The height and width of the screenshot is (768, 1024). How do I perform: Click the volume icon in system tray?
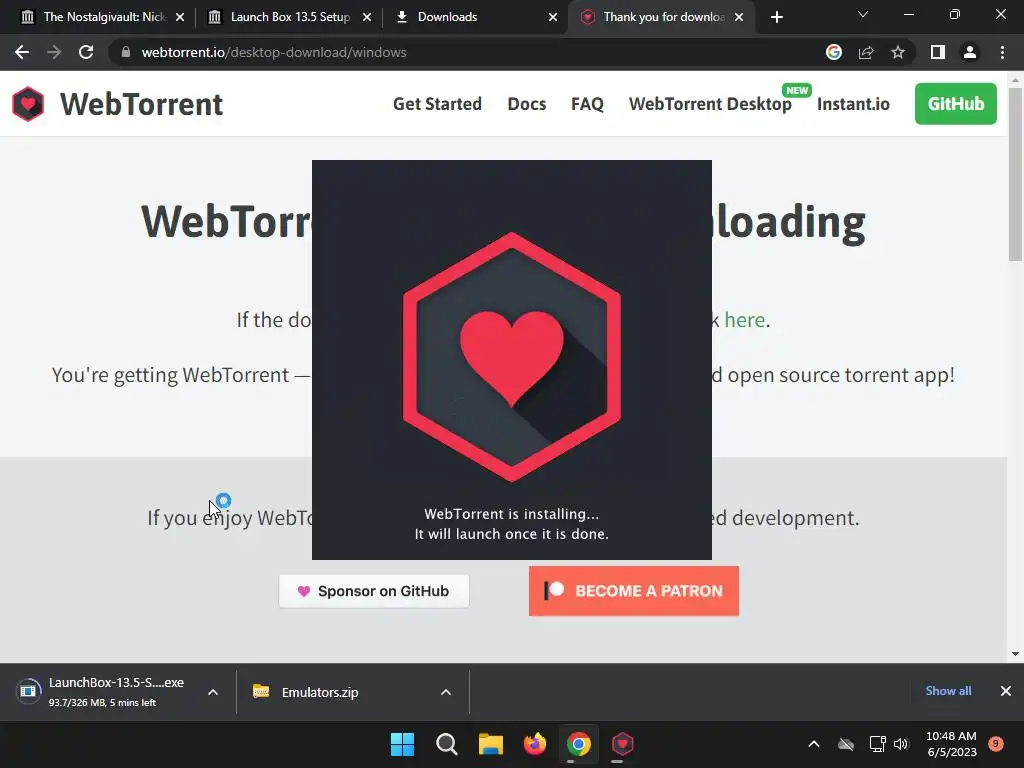[901, 744]
